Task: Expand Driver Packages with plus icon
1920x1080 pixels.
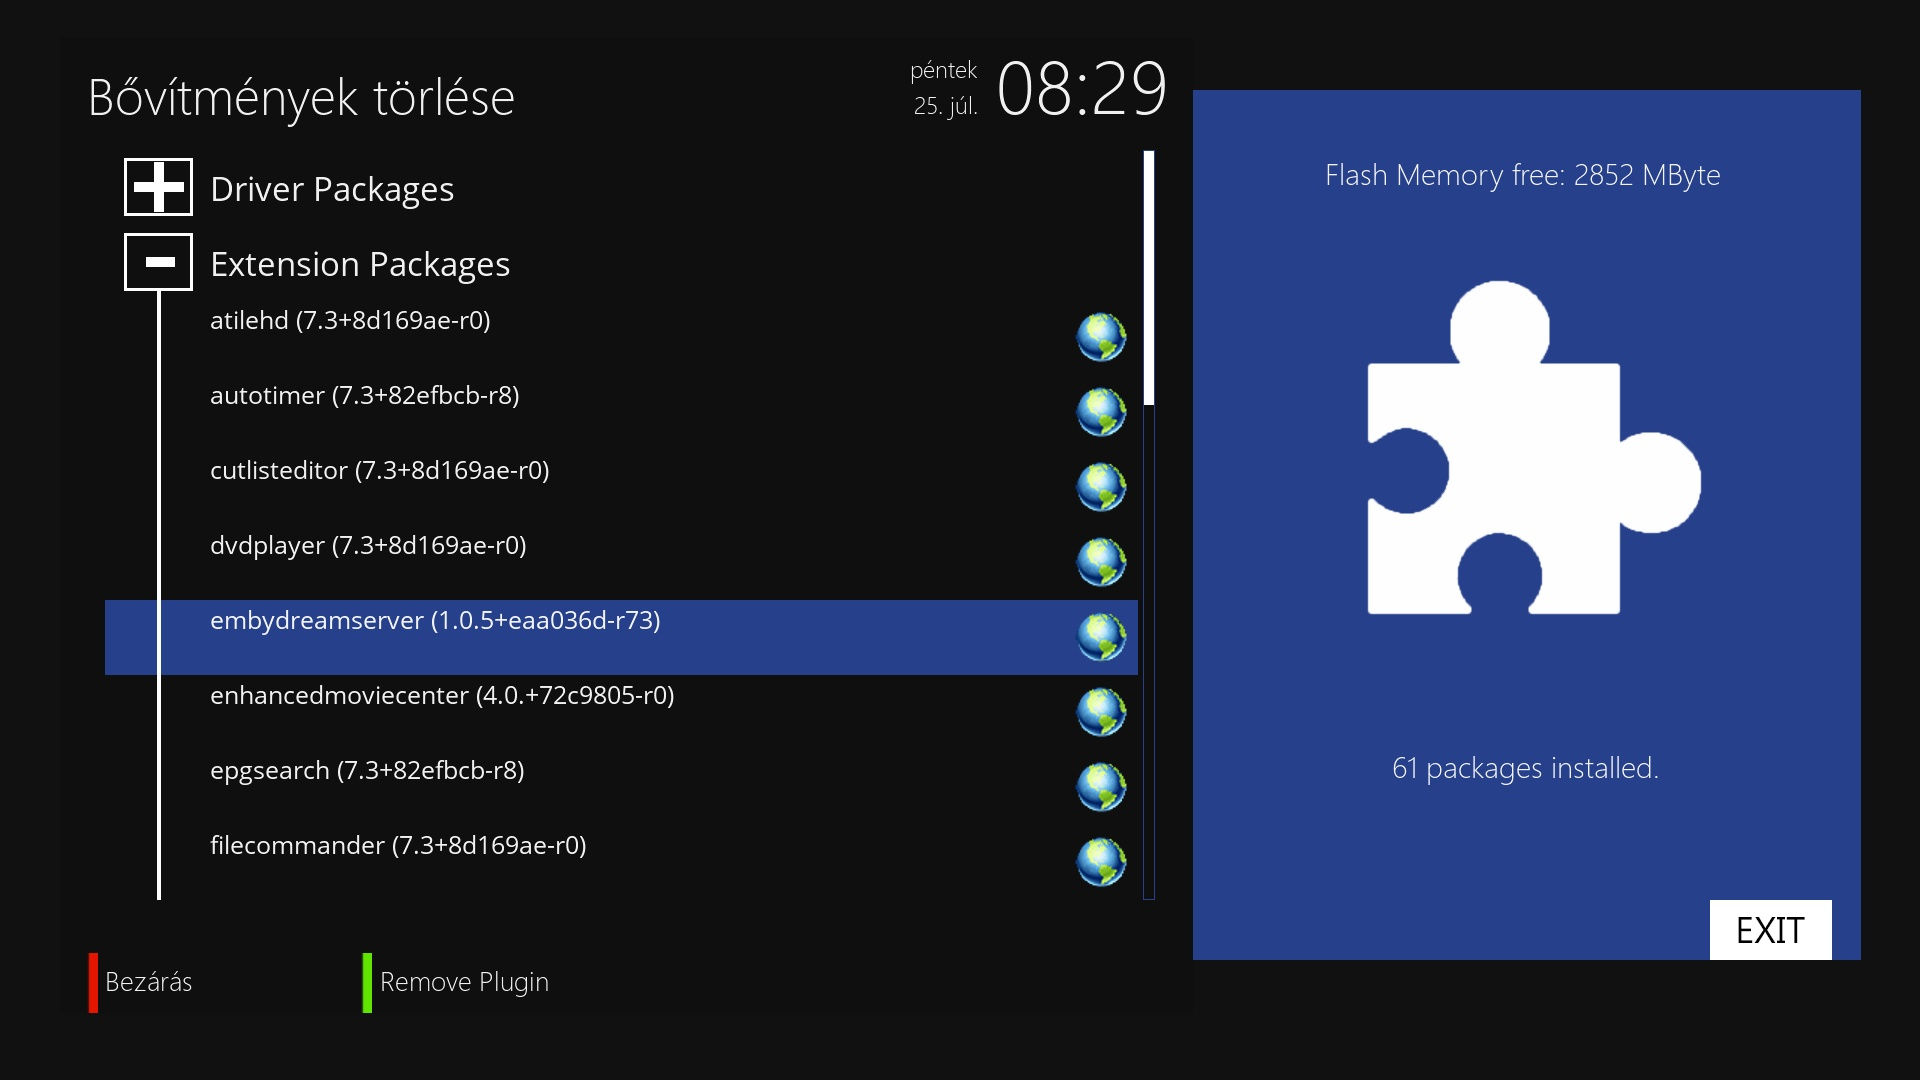Action: 158,187
